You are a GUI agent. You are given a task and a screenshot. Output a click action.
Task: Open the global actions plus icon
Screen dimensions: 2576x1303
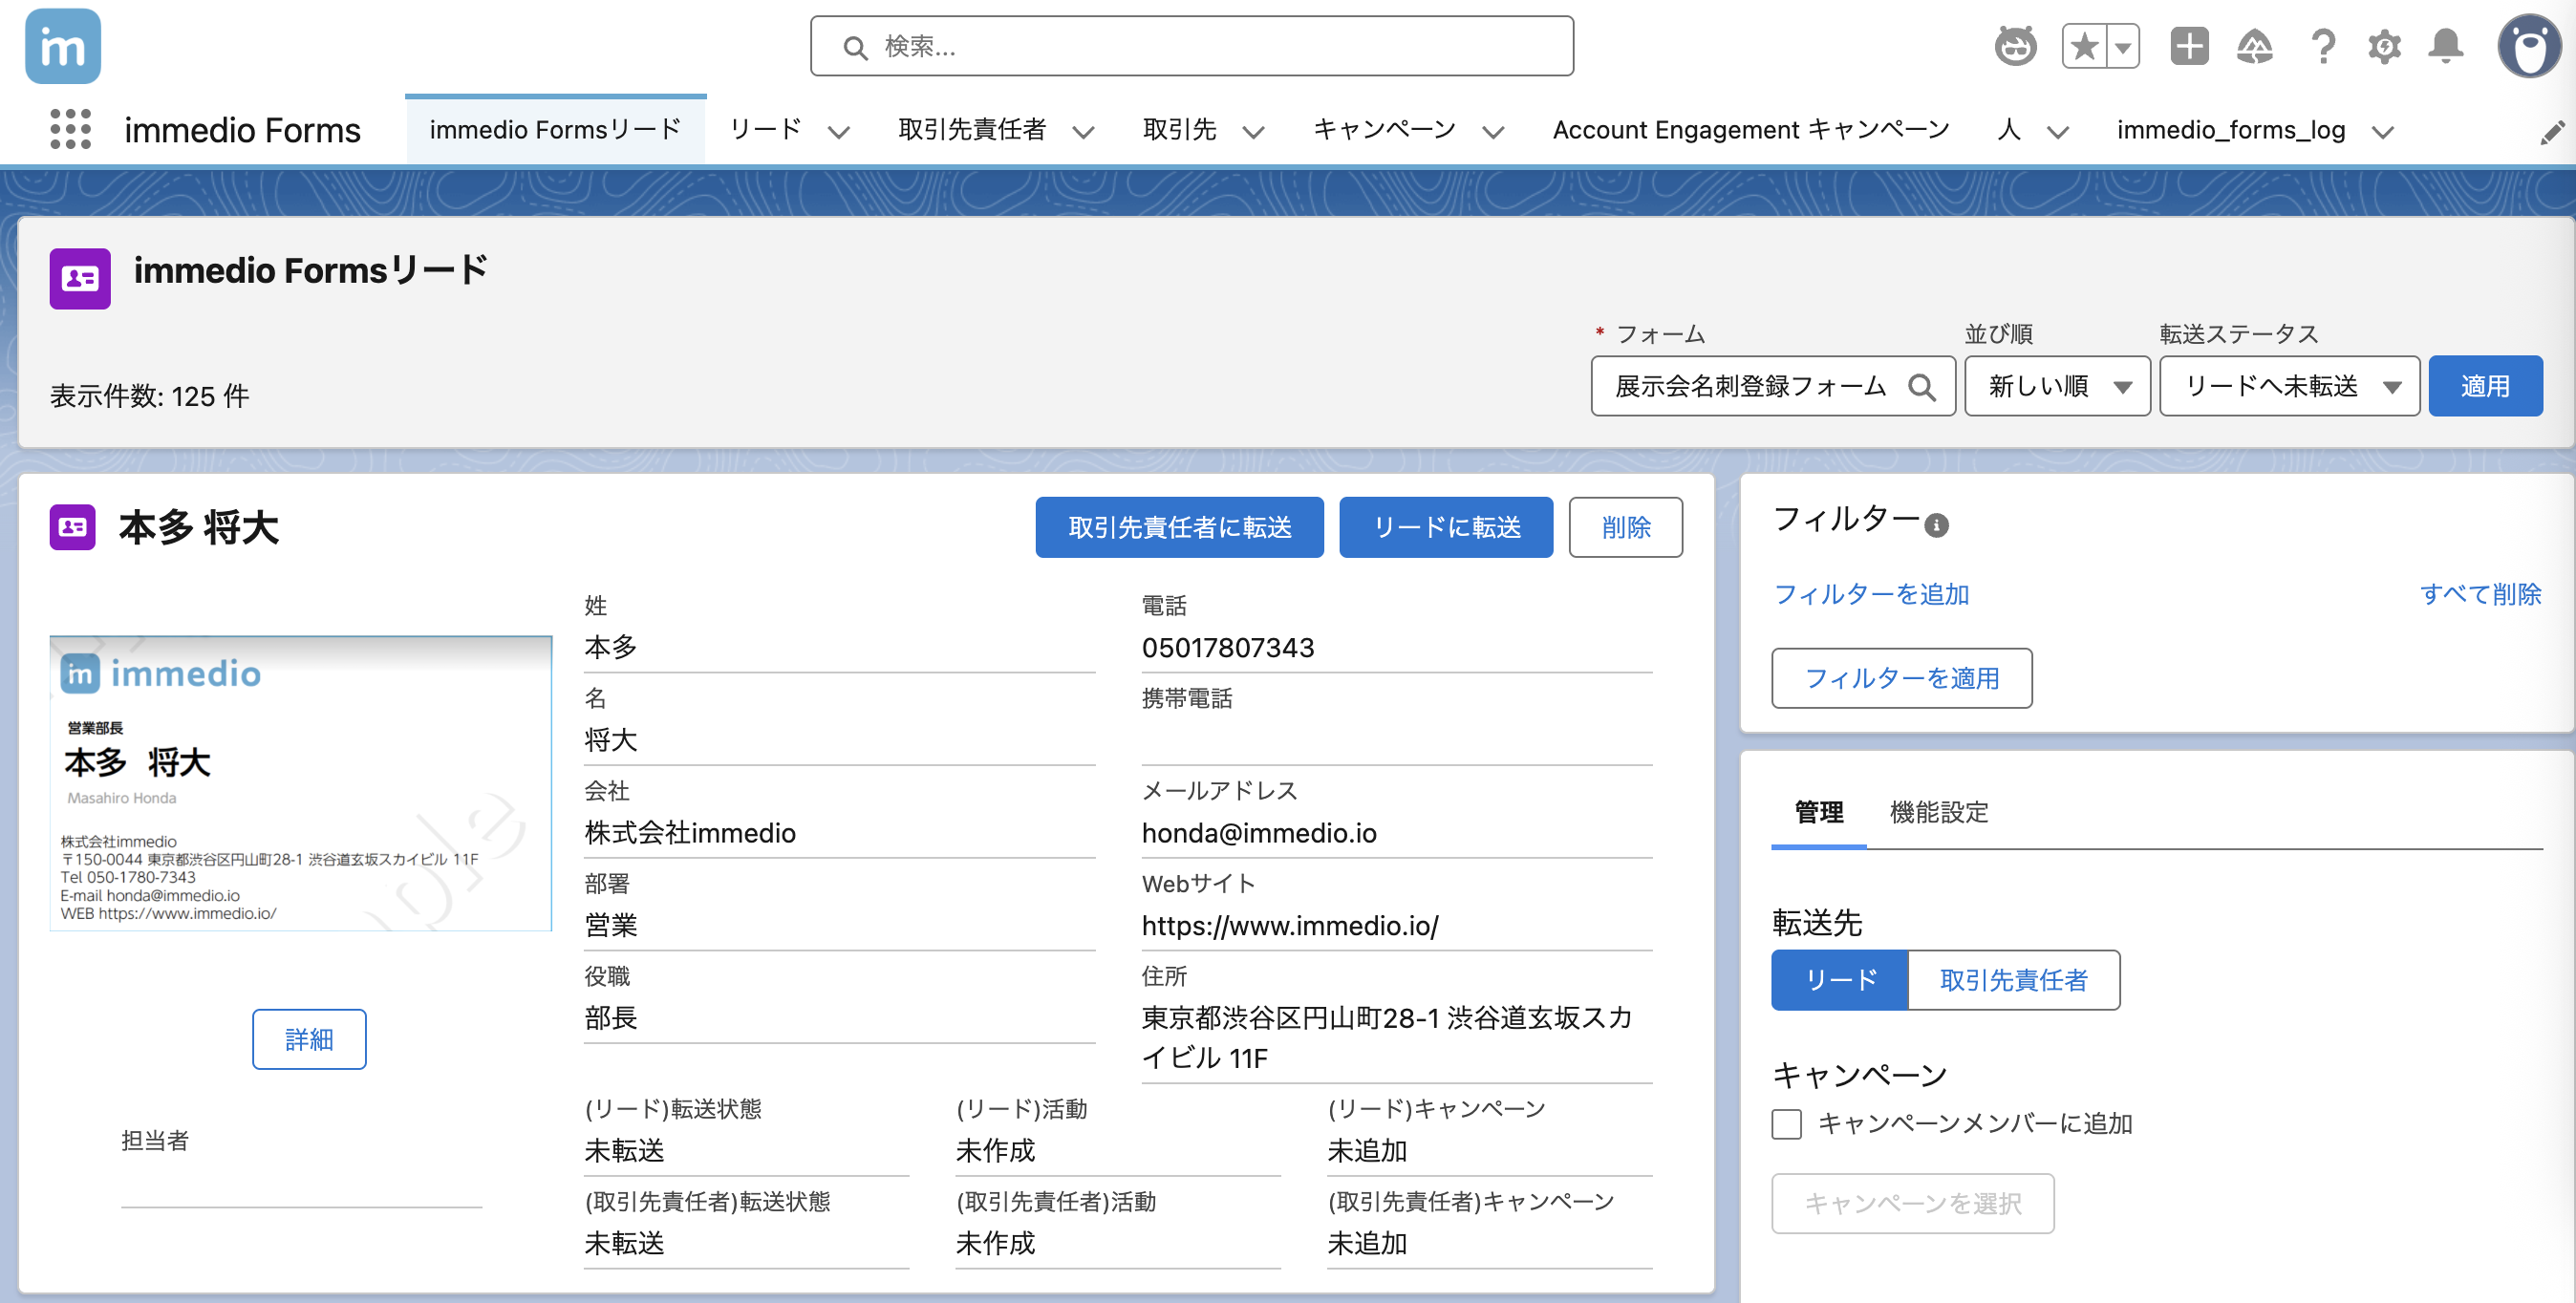click(2188, 46)
